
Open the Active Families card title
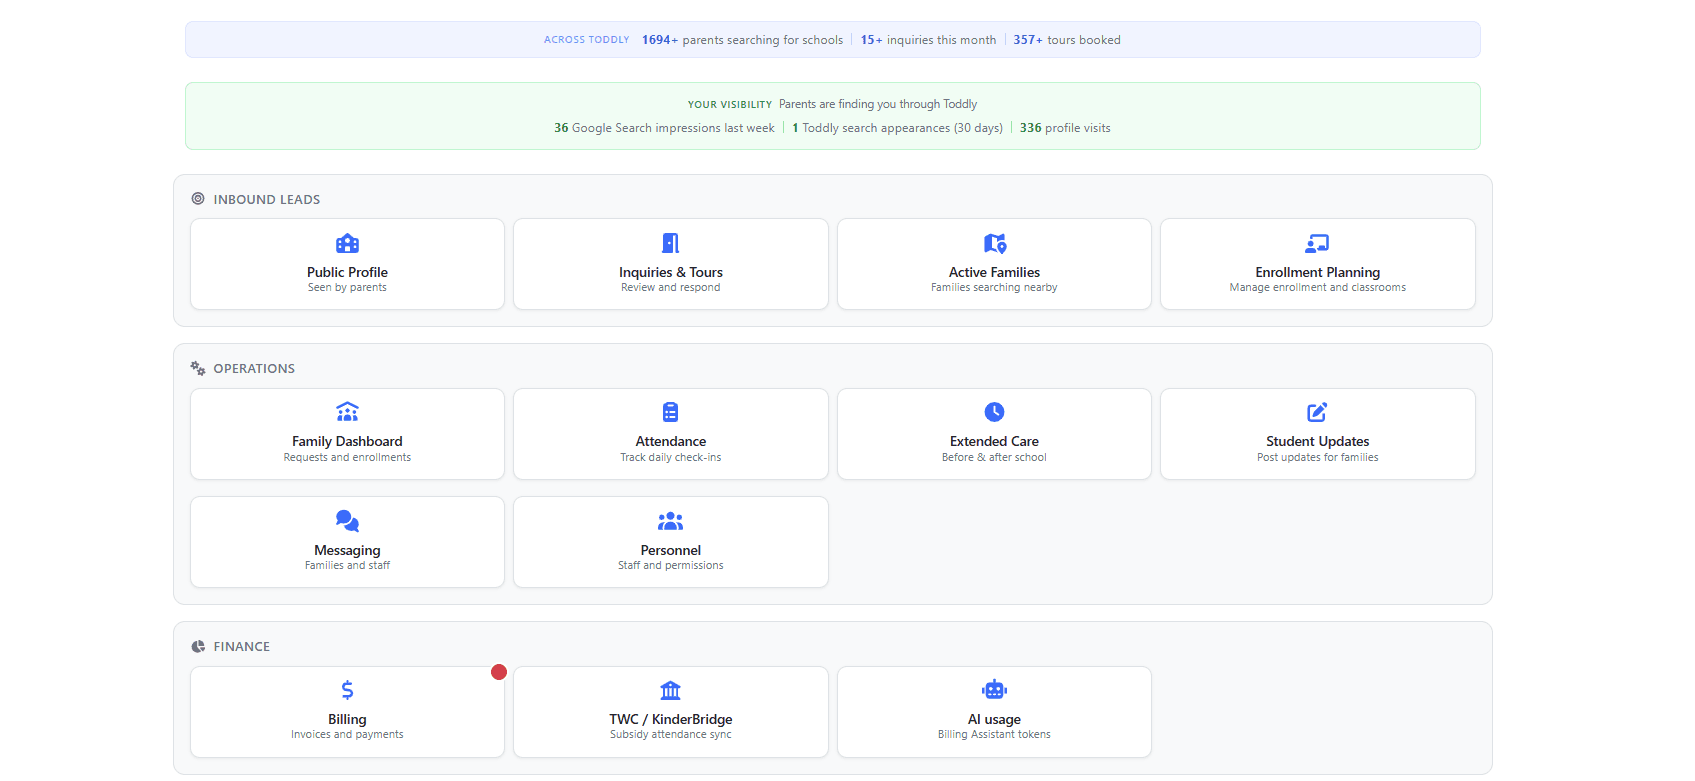tap(994, 272)
